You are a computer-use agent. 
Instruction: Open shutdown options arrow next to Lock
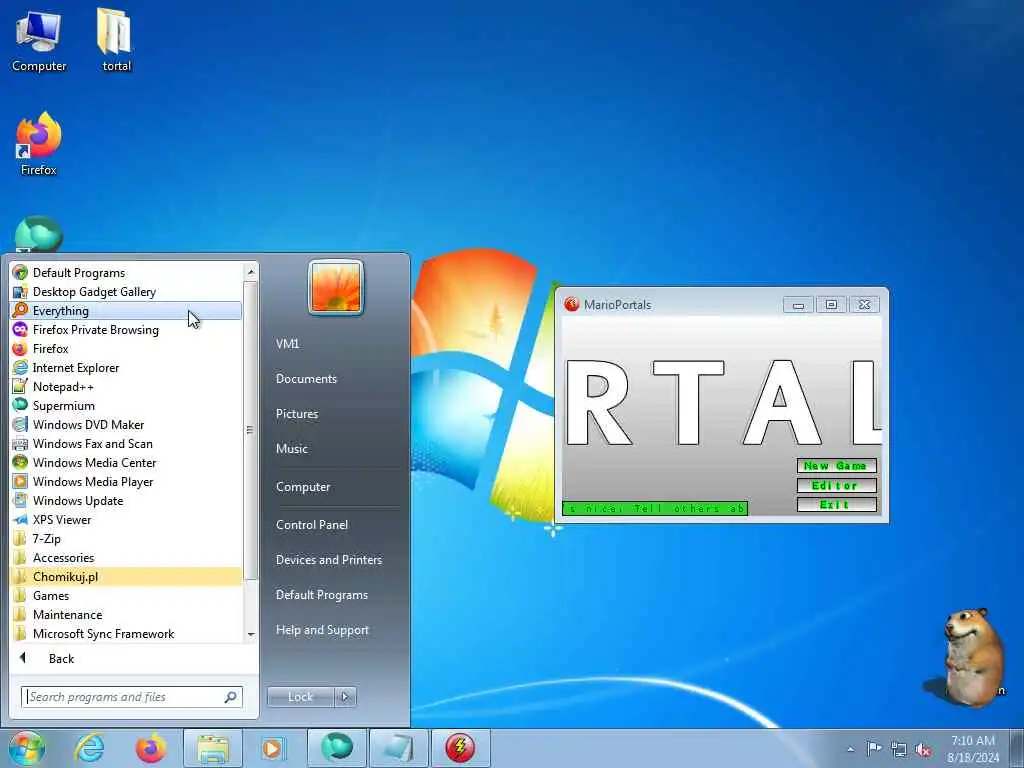coord(345,697)
